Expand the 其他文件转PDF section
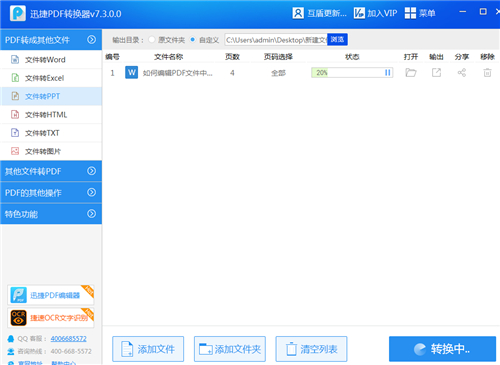The width and height of the screenshot is (500, 365). click(x=91, y=171)
